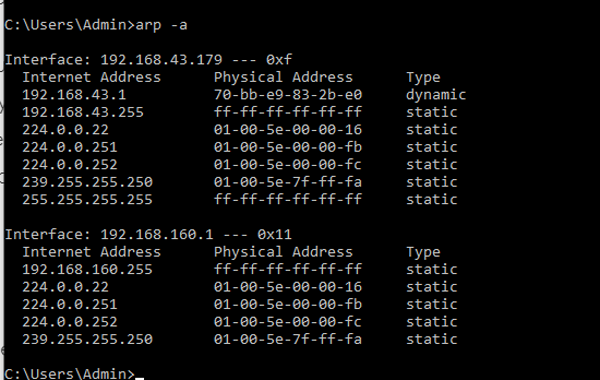Click the 255.255.255.255 address entry
The image size is (600, 380).
[87, 200]
